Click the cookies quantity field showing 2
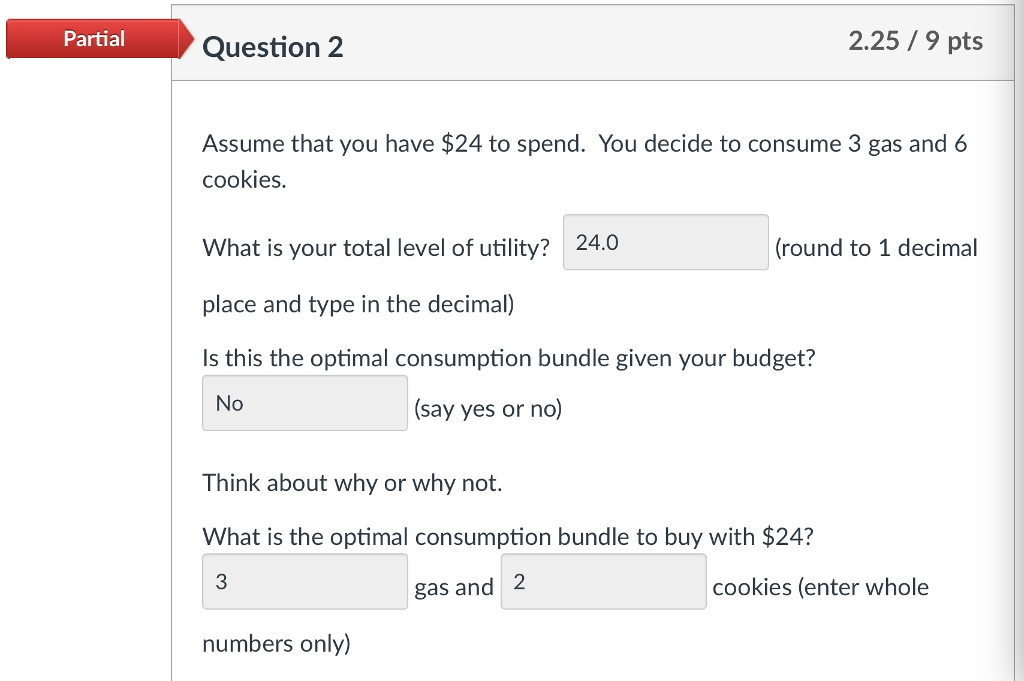The image size is (1024, 681). 603,581
